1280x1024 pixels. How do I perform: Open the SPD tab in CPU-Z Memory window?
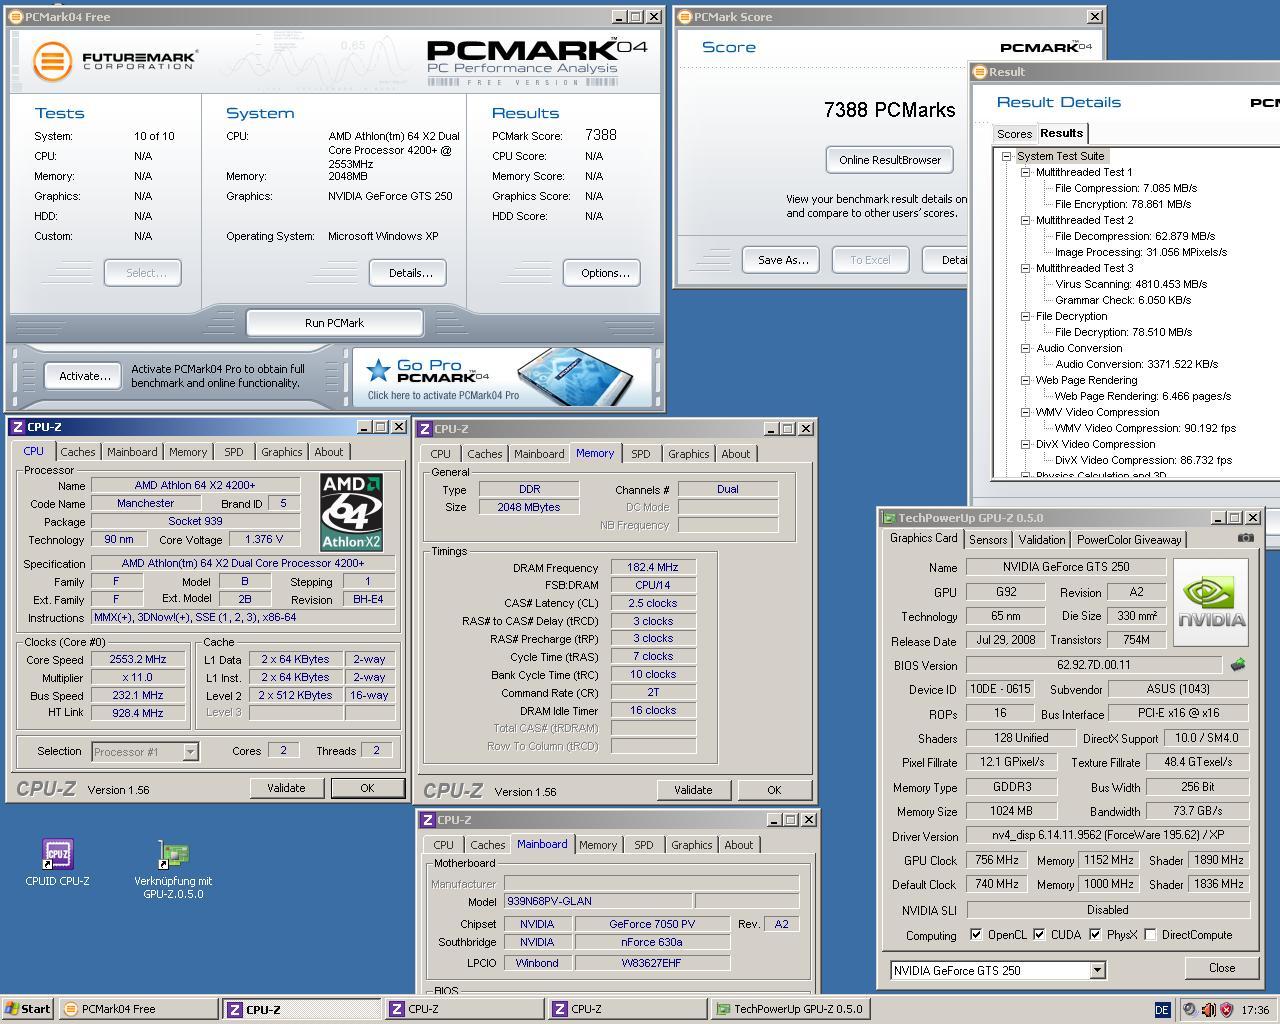[x=641, y=454]
